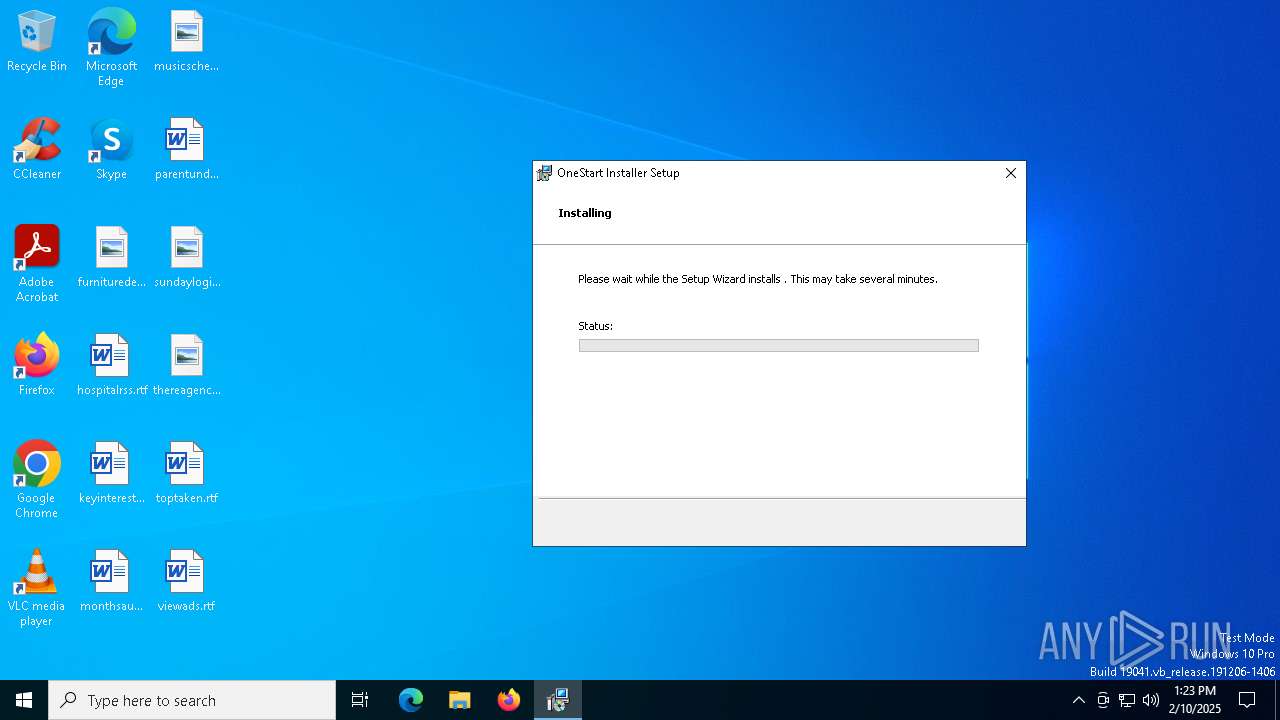Image resolution: width=1280 pixels, height=720 pixels.
Task: Open the network status tray icon
Action: 1127,700
